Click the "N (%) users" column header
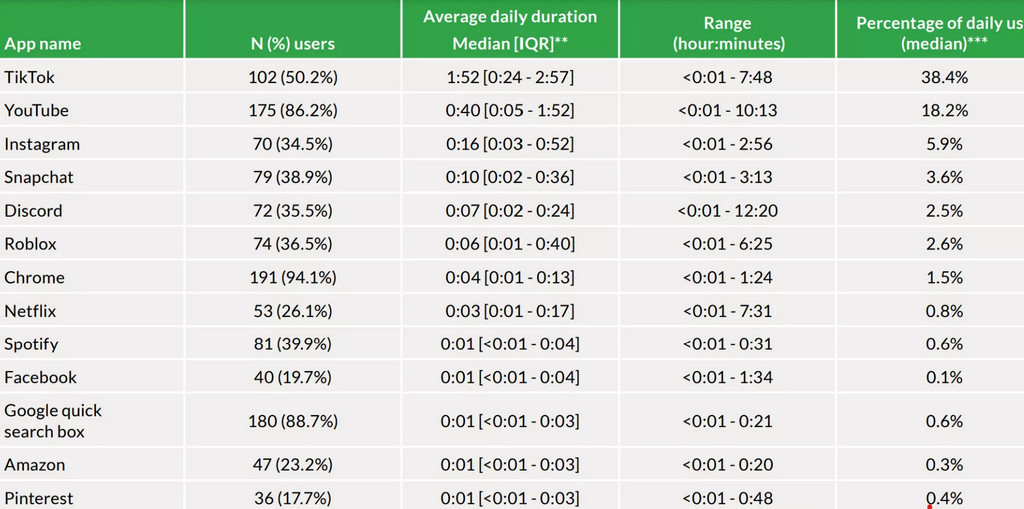 point(292,44)
